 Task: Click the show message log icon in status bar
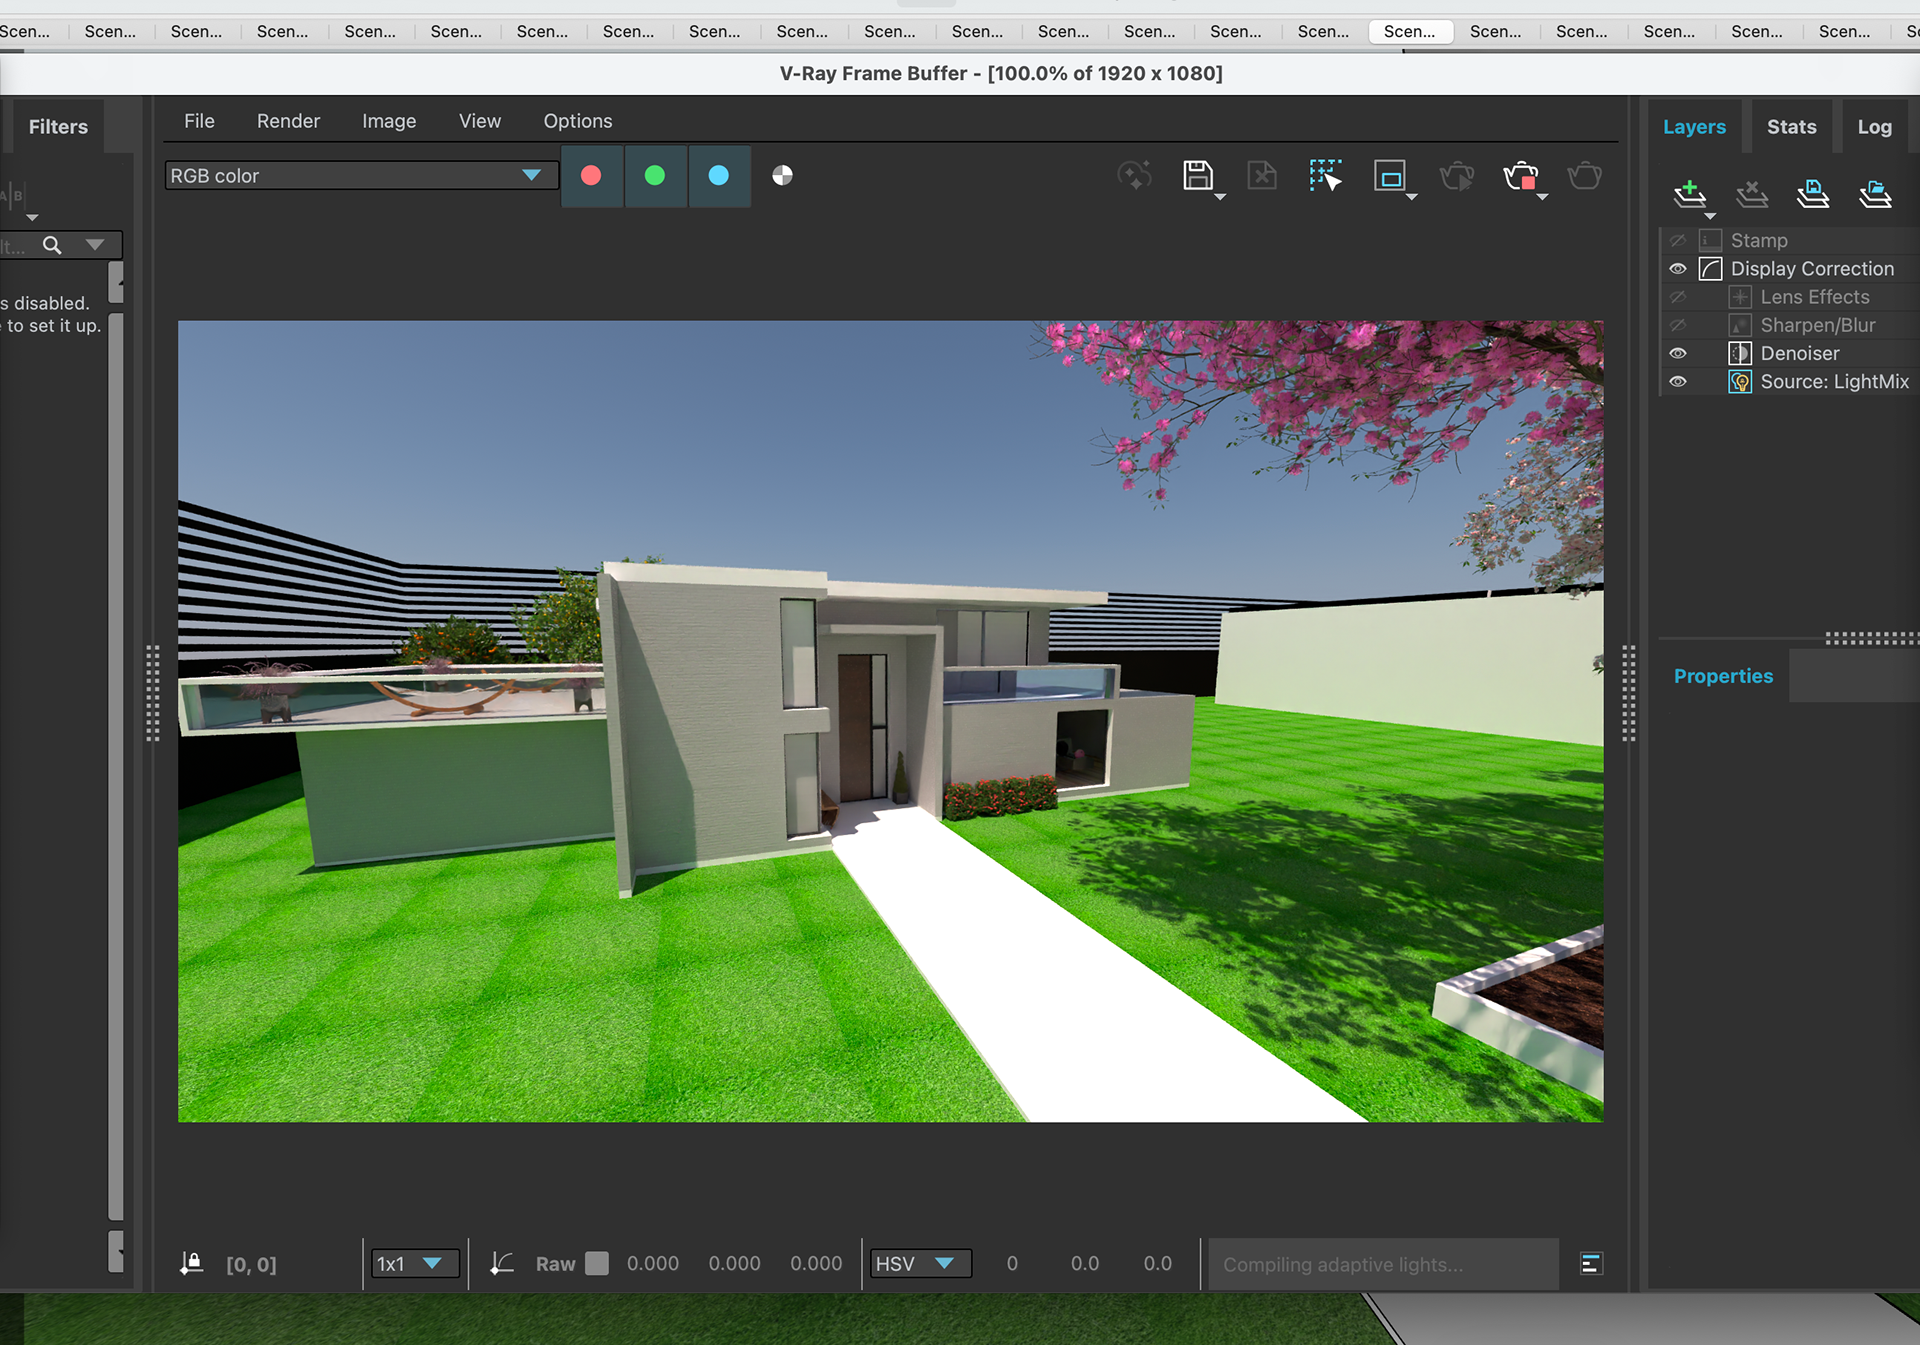[x=1591, y=1264]
